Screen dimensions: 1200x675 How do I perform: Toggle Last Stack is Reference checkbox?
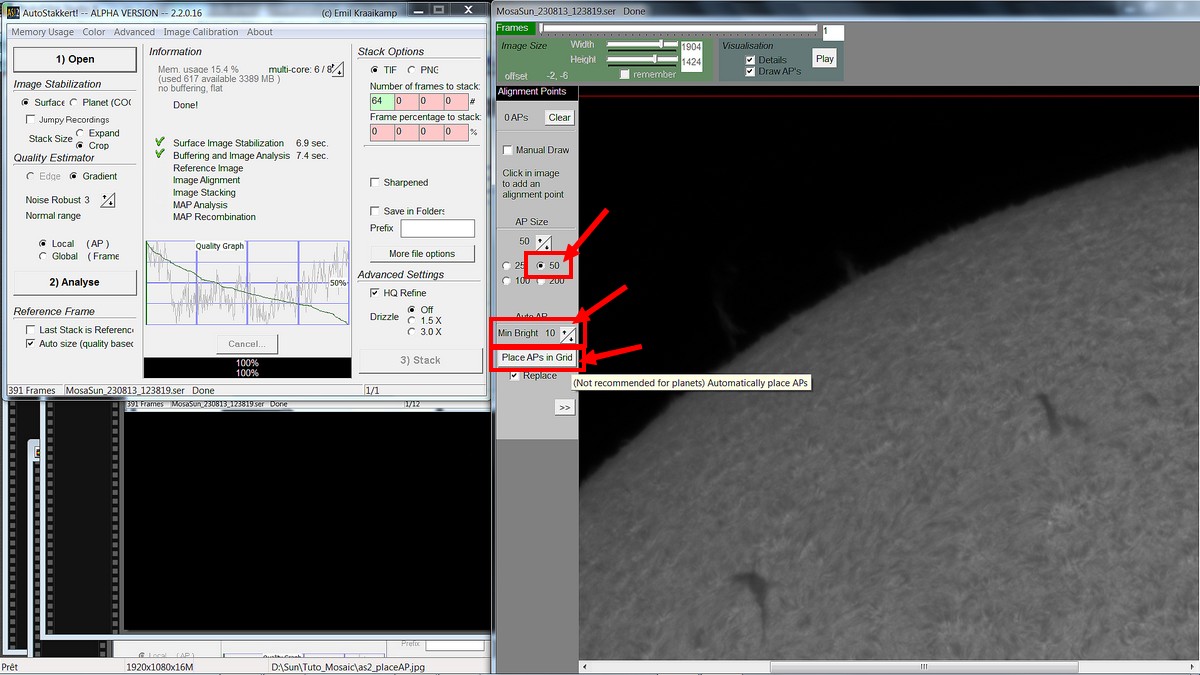(80, 330)
